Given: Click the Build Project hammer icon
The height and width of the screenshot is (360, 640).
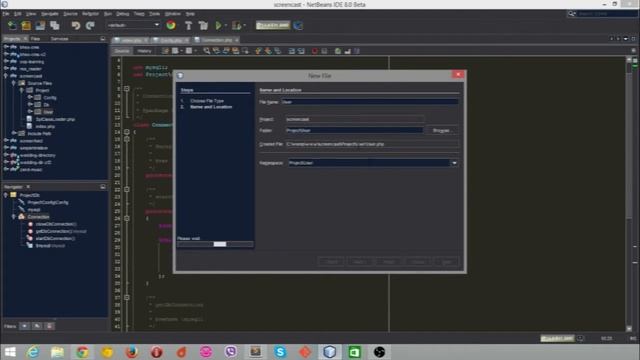Looking at the screenshot, I should click(x=188, y=25).
